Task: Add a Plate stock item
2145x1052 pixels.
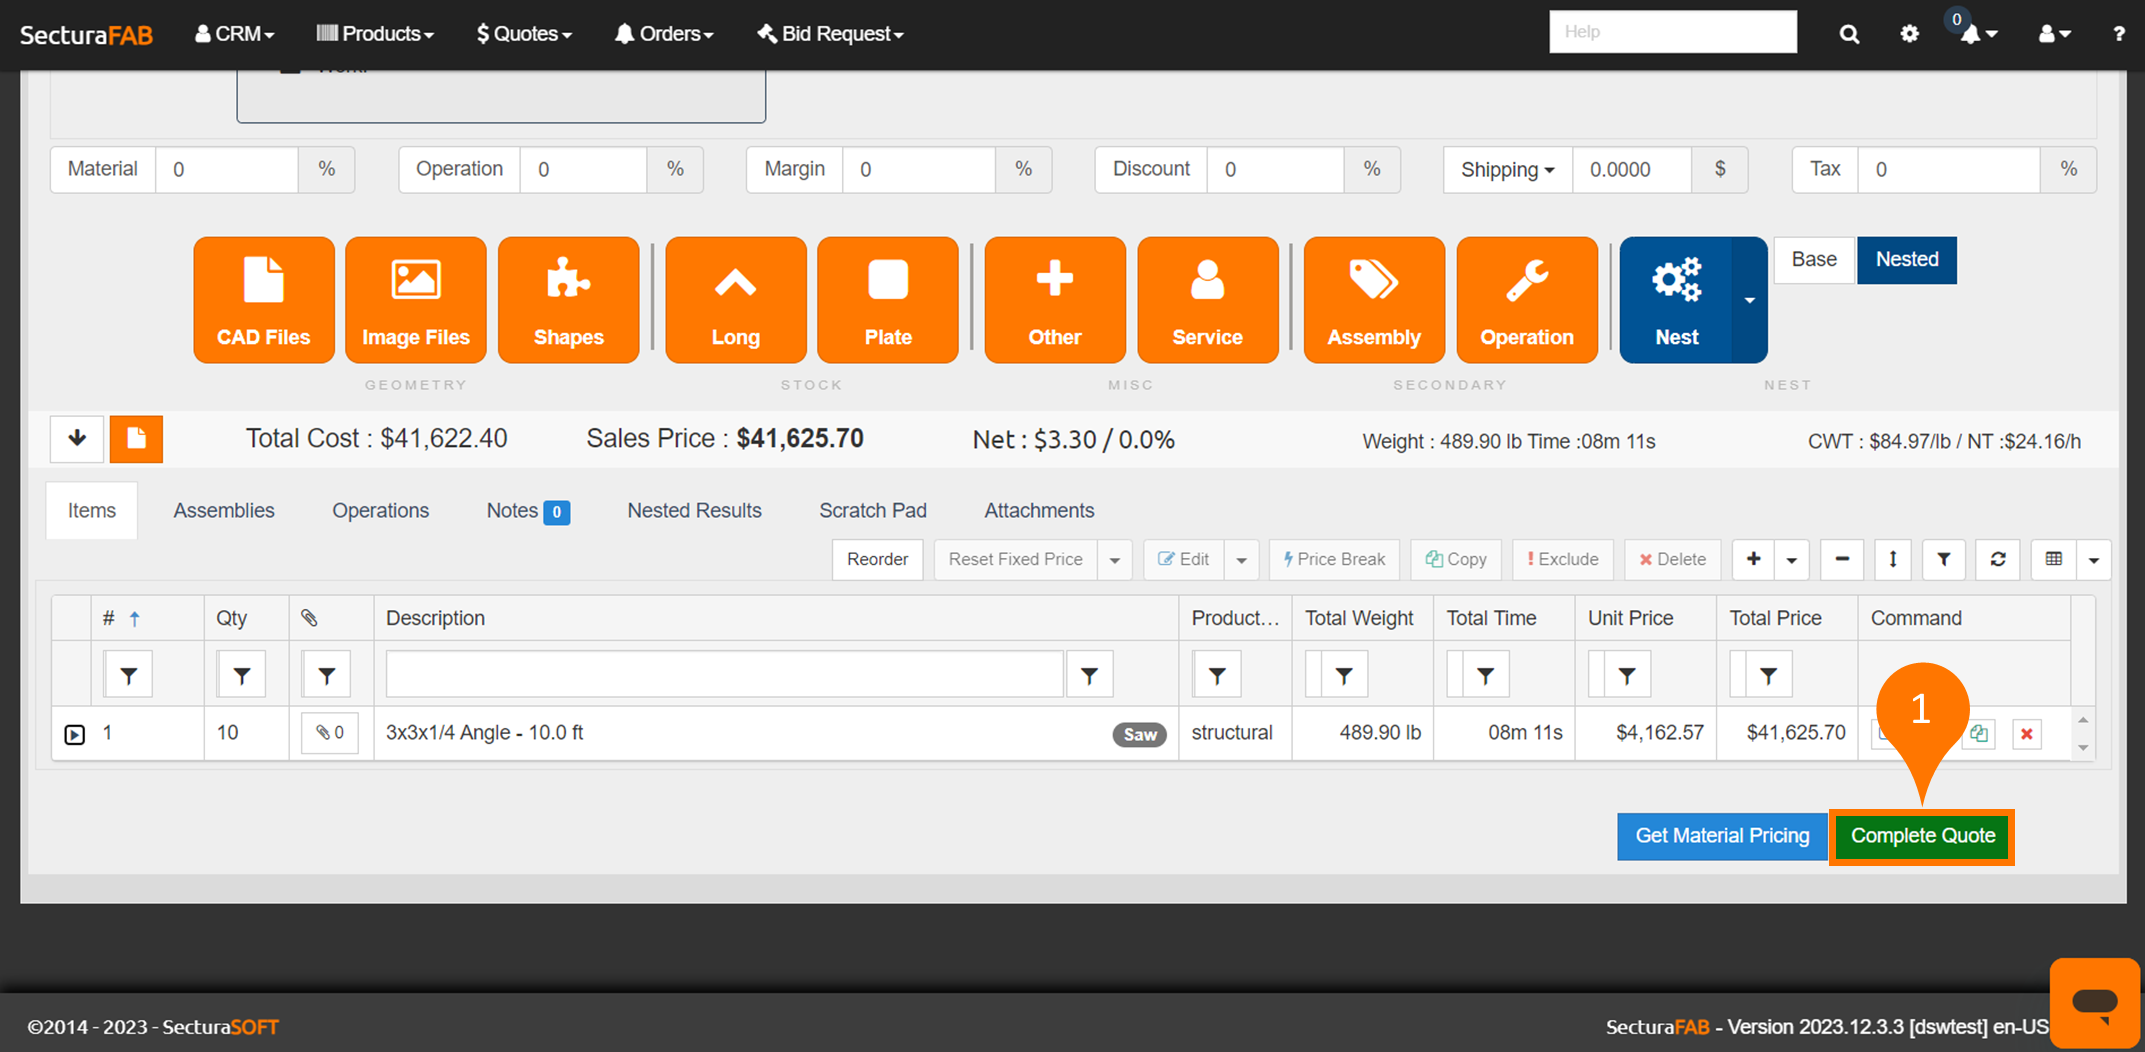Action: [x=887, y=300]
